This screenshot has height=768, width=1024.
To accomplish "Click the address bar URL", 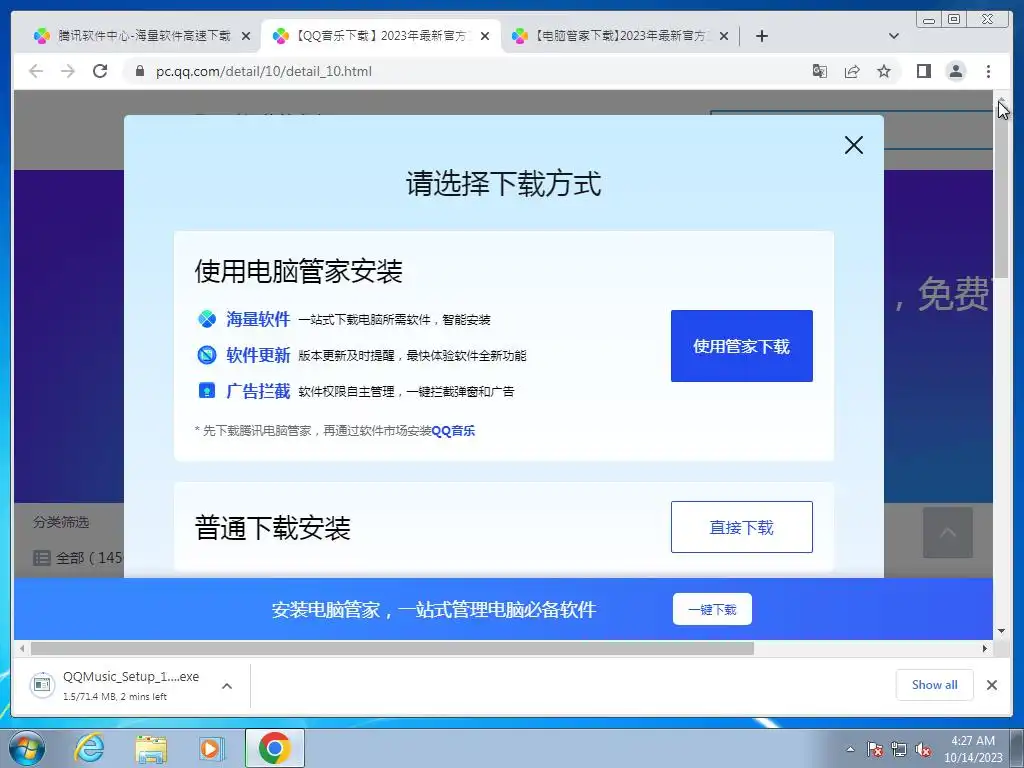I will pos(264,71).
